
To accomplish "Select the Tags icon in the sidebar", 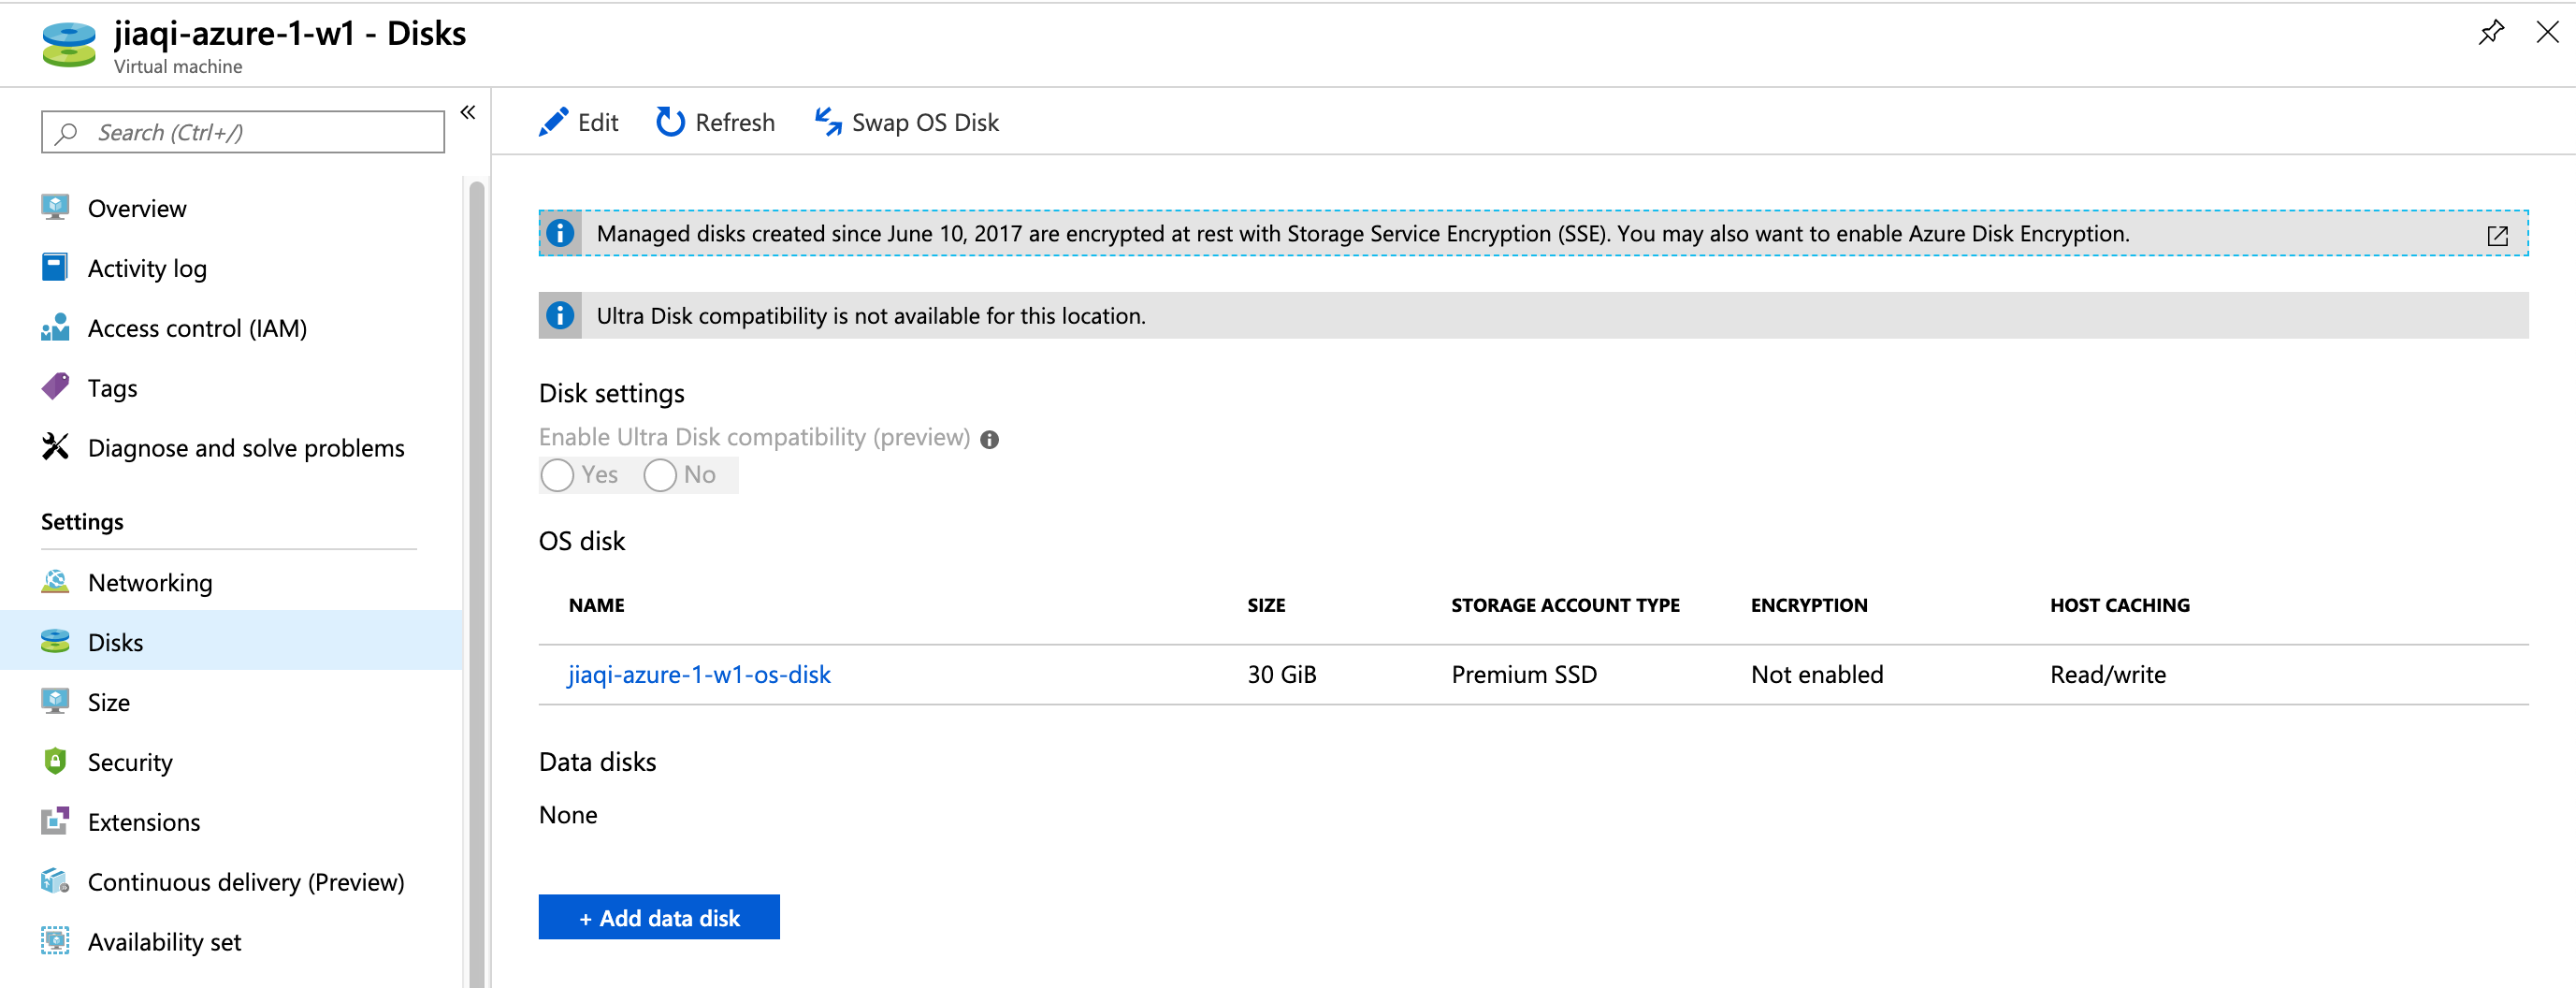I will coord(56,387).
